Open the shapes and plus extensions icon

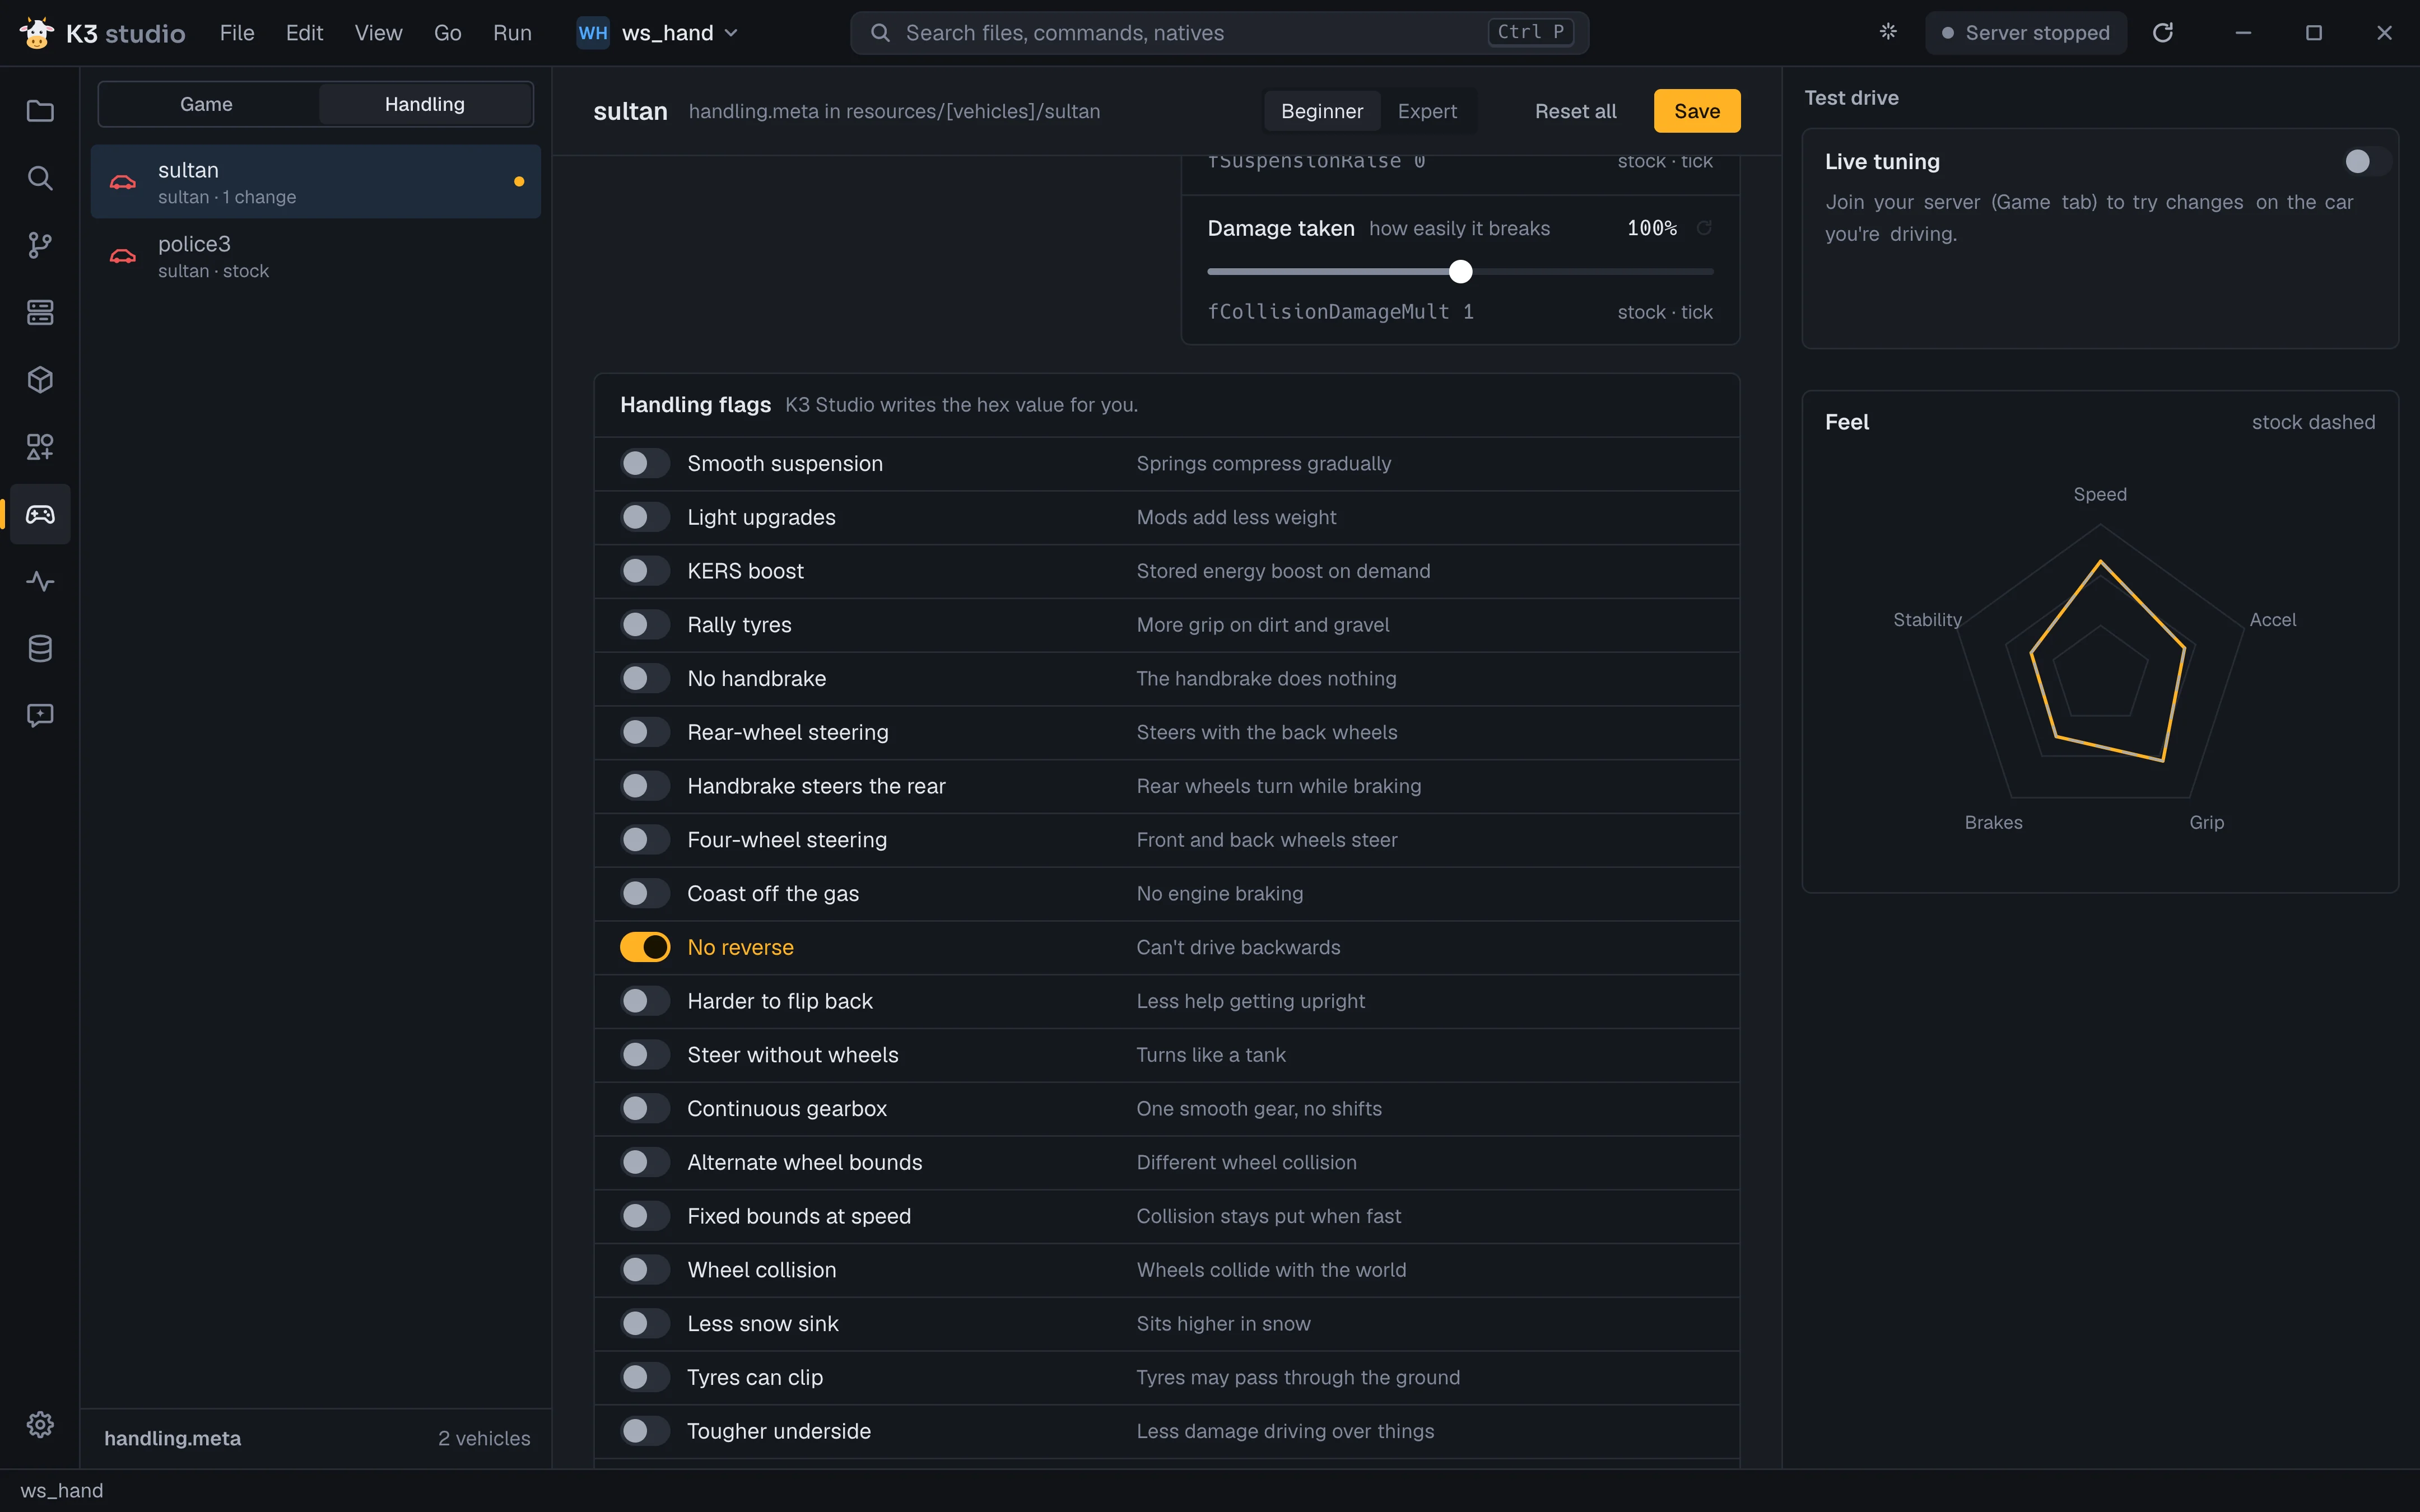40,447
